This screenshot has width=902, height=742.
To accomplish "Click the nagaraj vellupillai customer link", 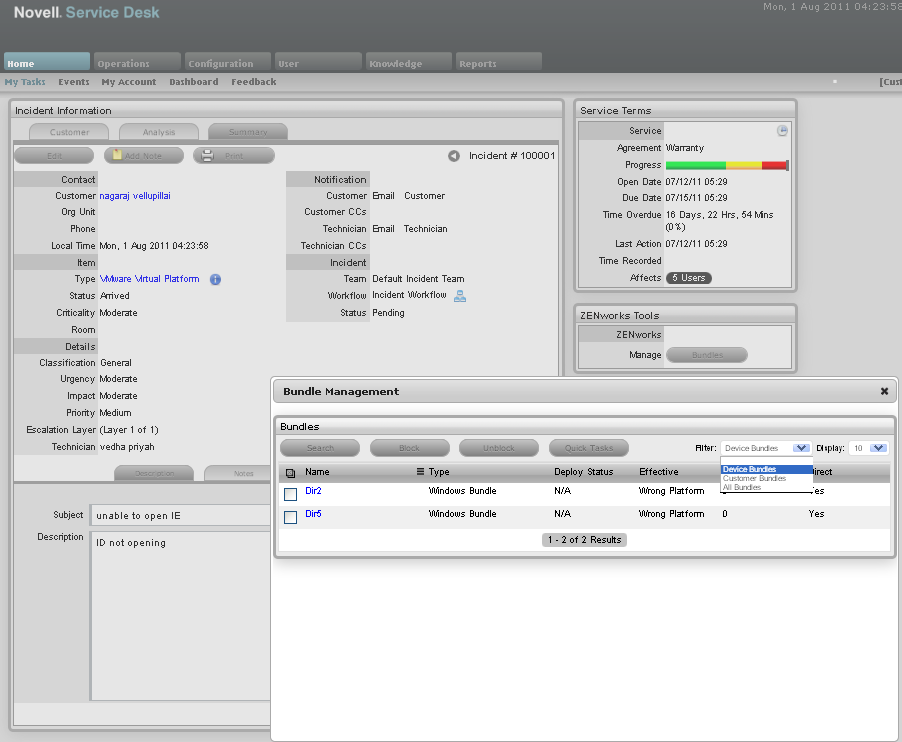I will tap(135, 196).
